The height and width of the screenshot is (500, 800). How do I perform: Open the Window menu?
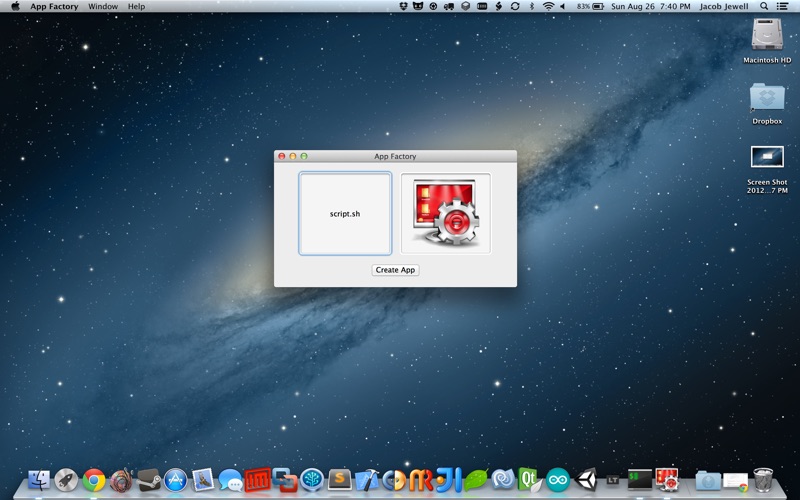[103, 6]
